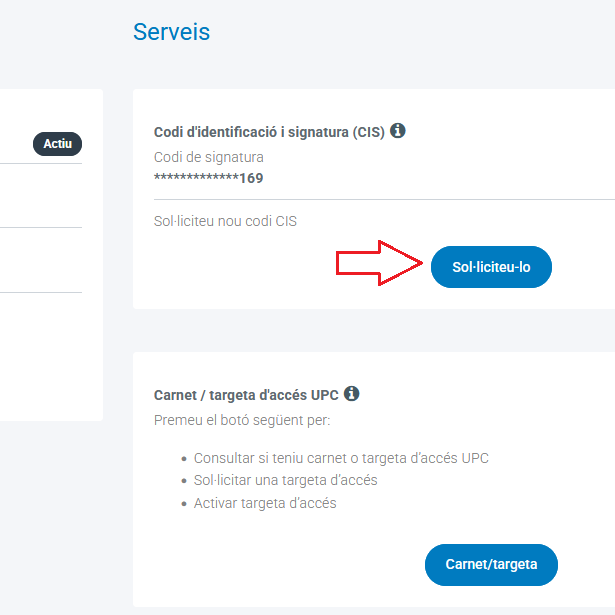Open the Carnet/targeta button
Viewport: 615px width, 615px height.
(491, 564)
